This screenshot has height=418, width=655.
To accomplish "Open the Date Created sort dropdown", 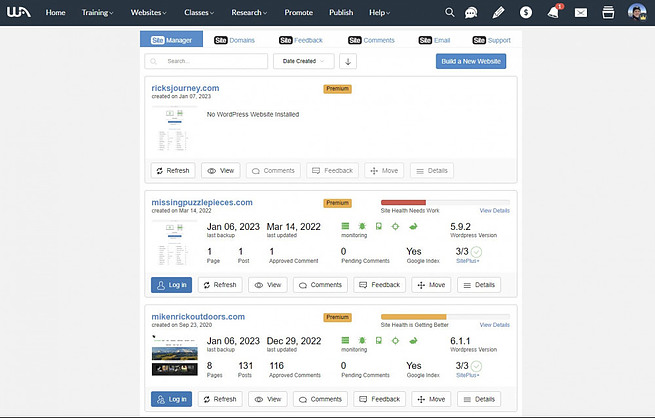I will pos(304,61).
